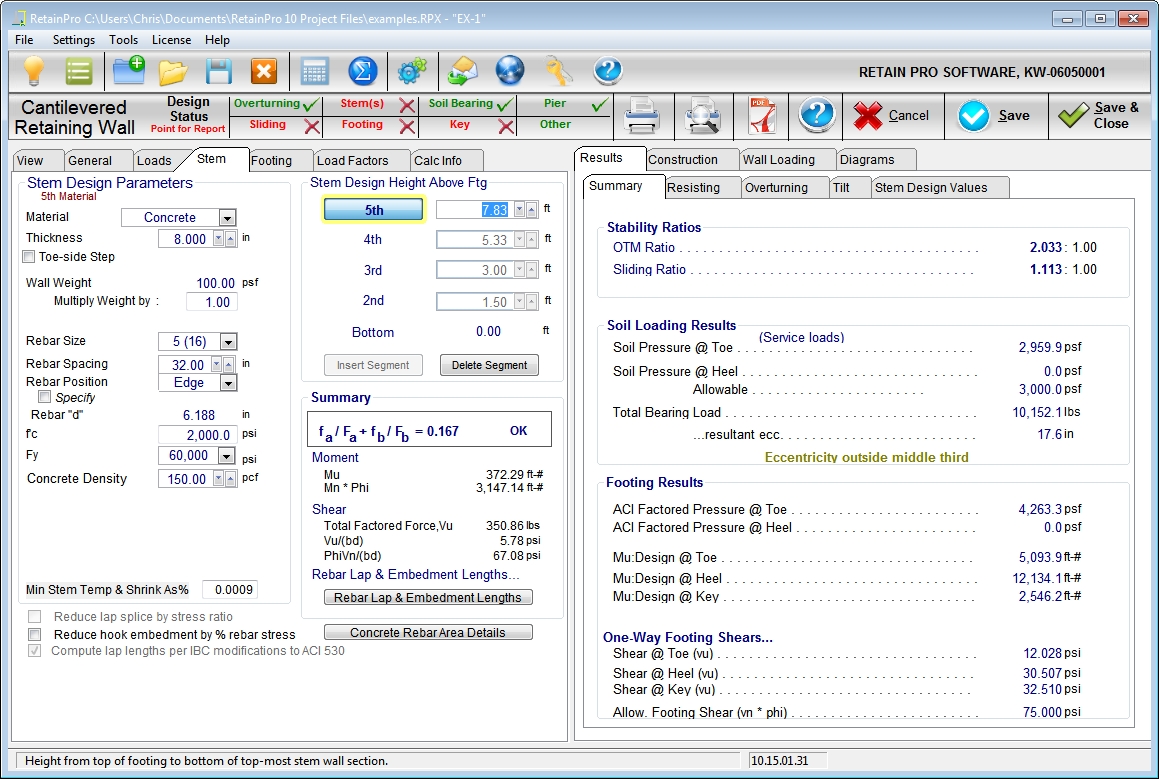Viewport: 1159px width, 779px height.
Task: Open the Tools menu
Action: pyautogui.click(x=123, y=40)
